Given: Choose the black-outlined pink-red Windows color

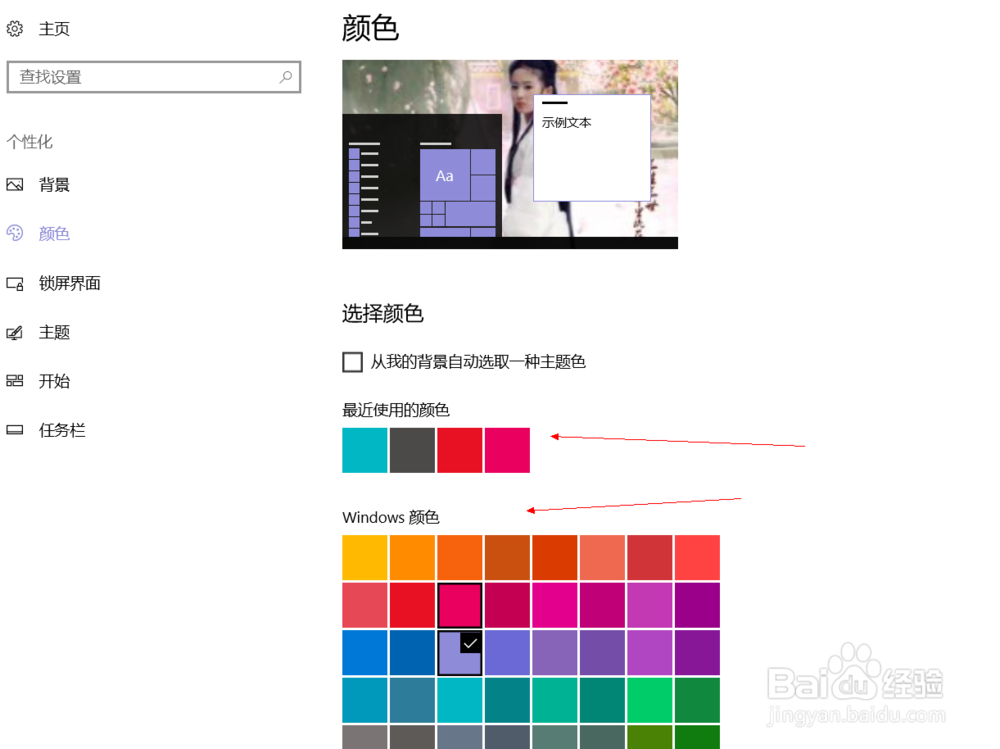Looking at the screenshot, I should click(x=460, y=605).
